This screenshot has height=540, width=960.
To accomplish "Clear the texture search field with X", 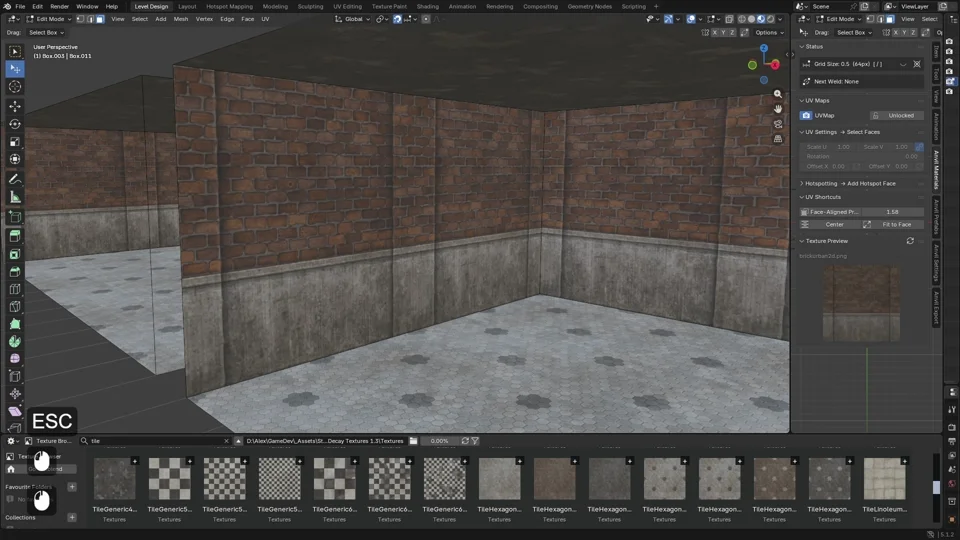I will pyautogui.click(x=226, y=441).
